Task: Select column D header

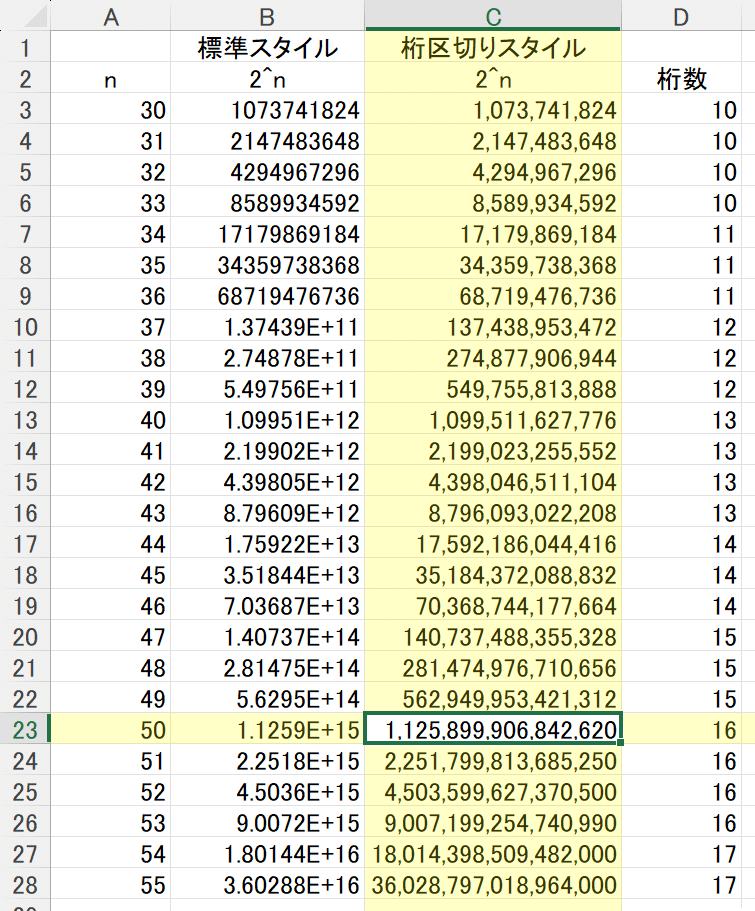Action: point(681,16)
